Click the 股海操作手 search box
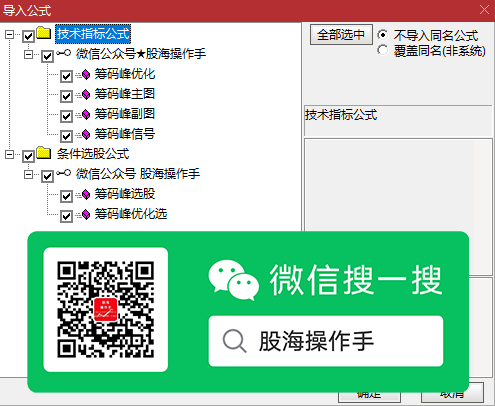Image resolution: width=495 pixels, height=406 pixels. (x=326, y=341)
